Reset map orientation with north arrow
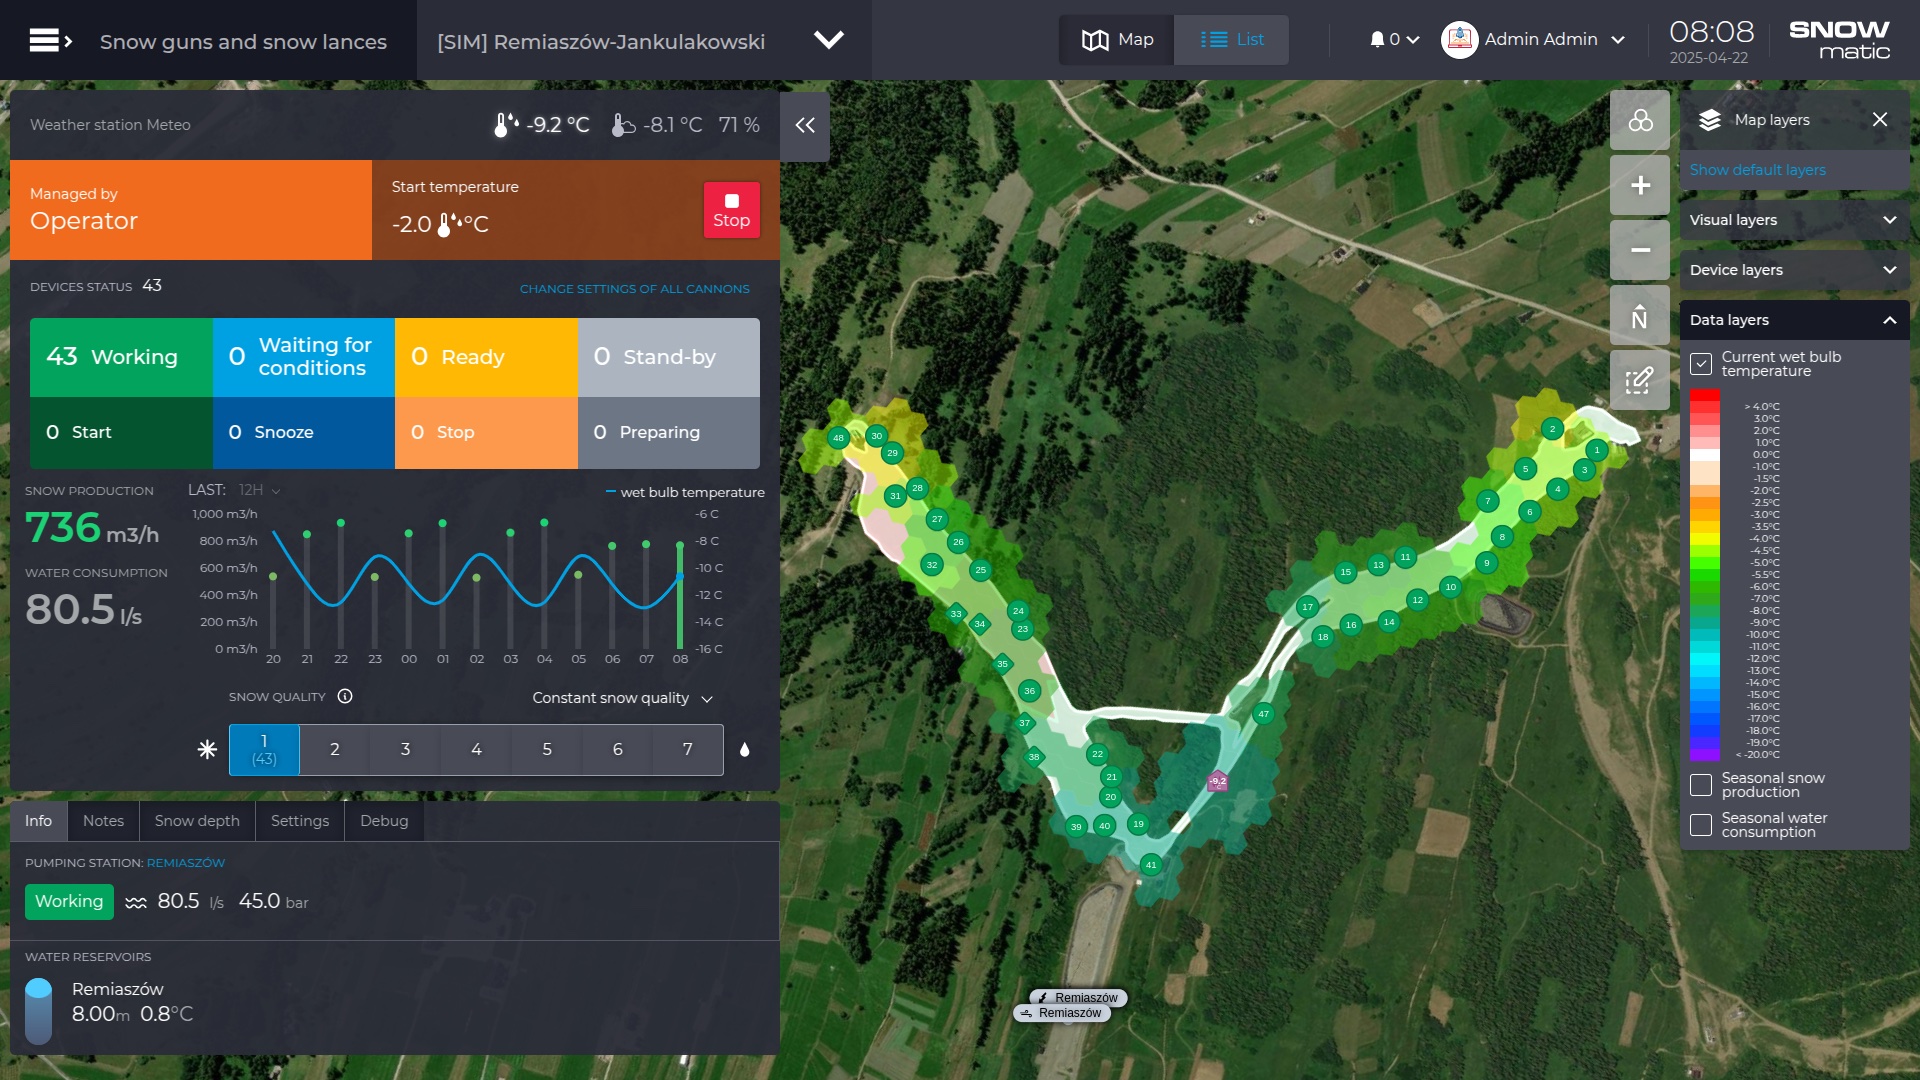Viewport: 1920px width, 1080px height. point(1640,316)
